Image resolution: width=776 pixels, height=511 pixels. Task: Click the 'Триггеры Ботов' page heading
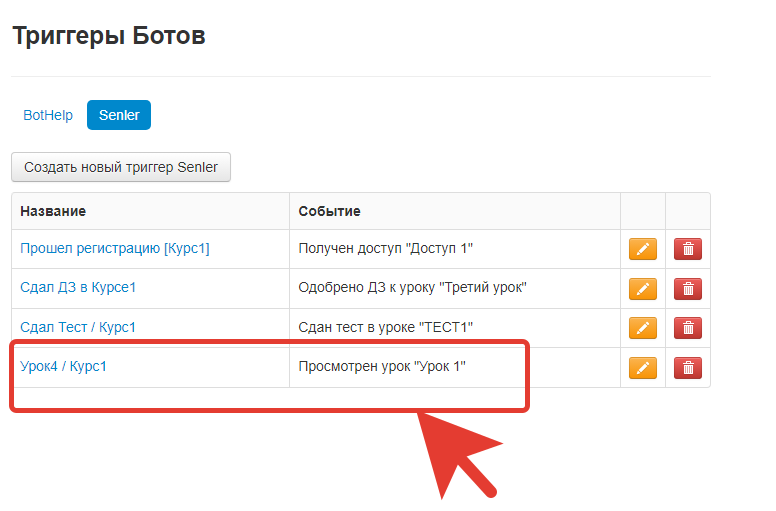pos(108,37)
